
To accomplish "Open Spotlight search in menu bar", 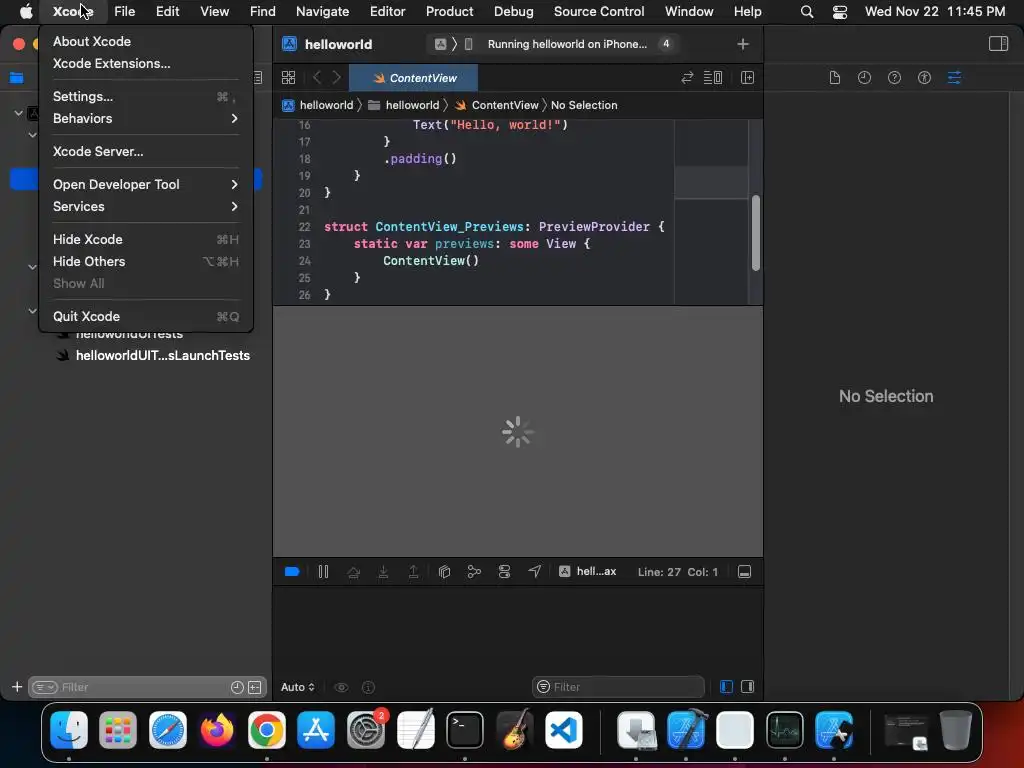I will click(807, 11).
